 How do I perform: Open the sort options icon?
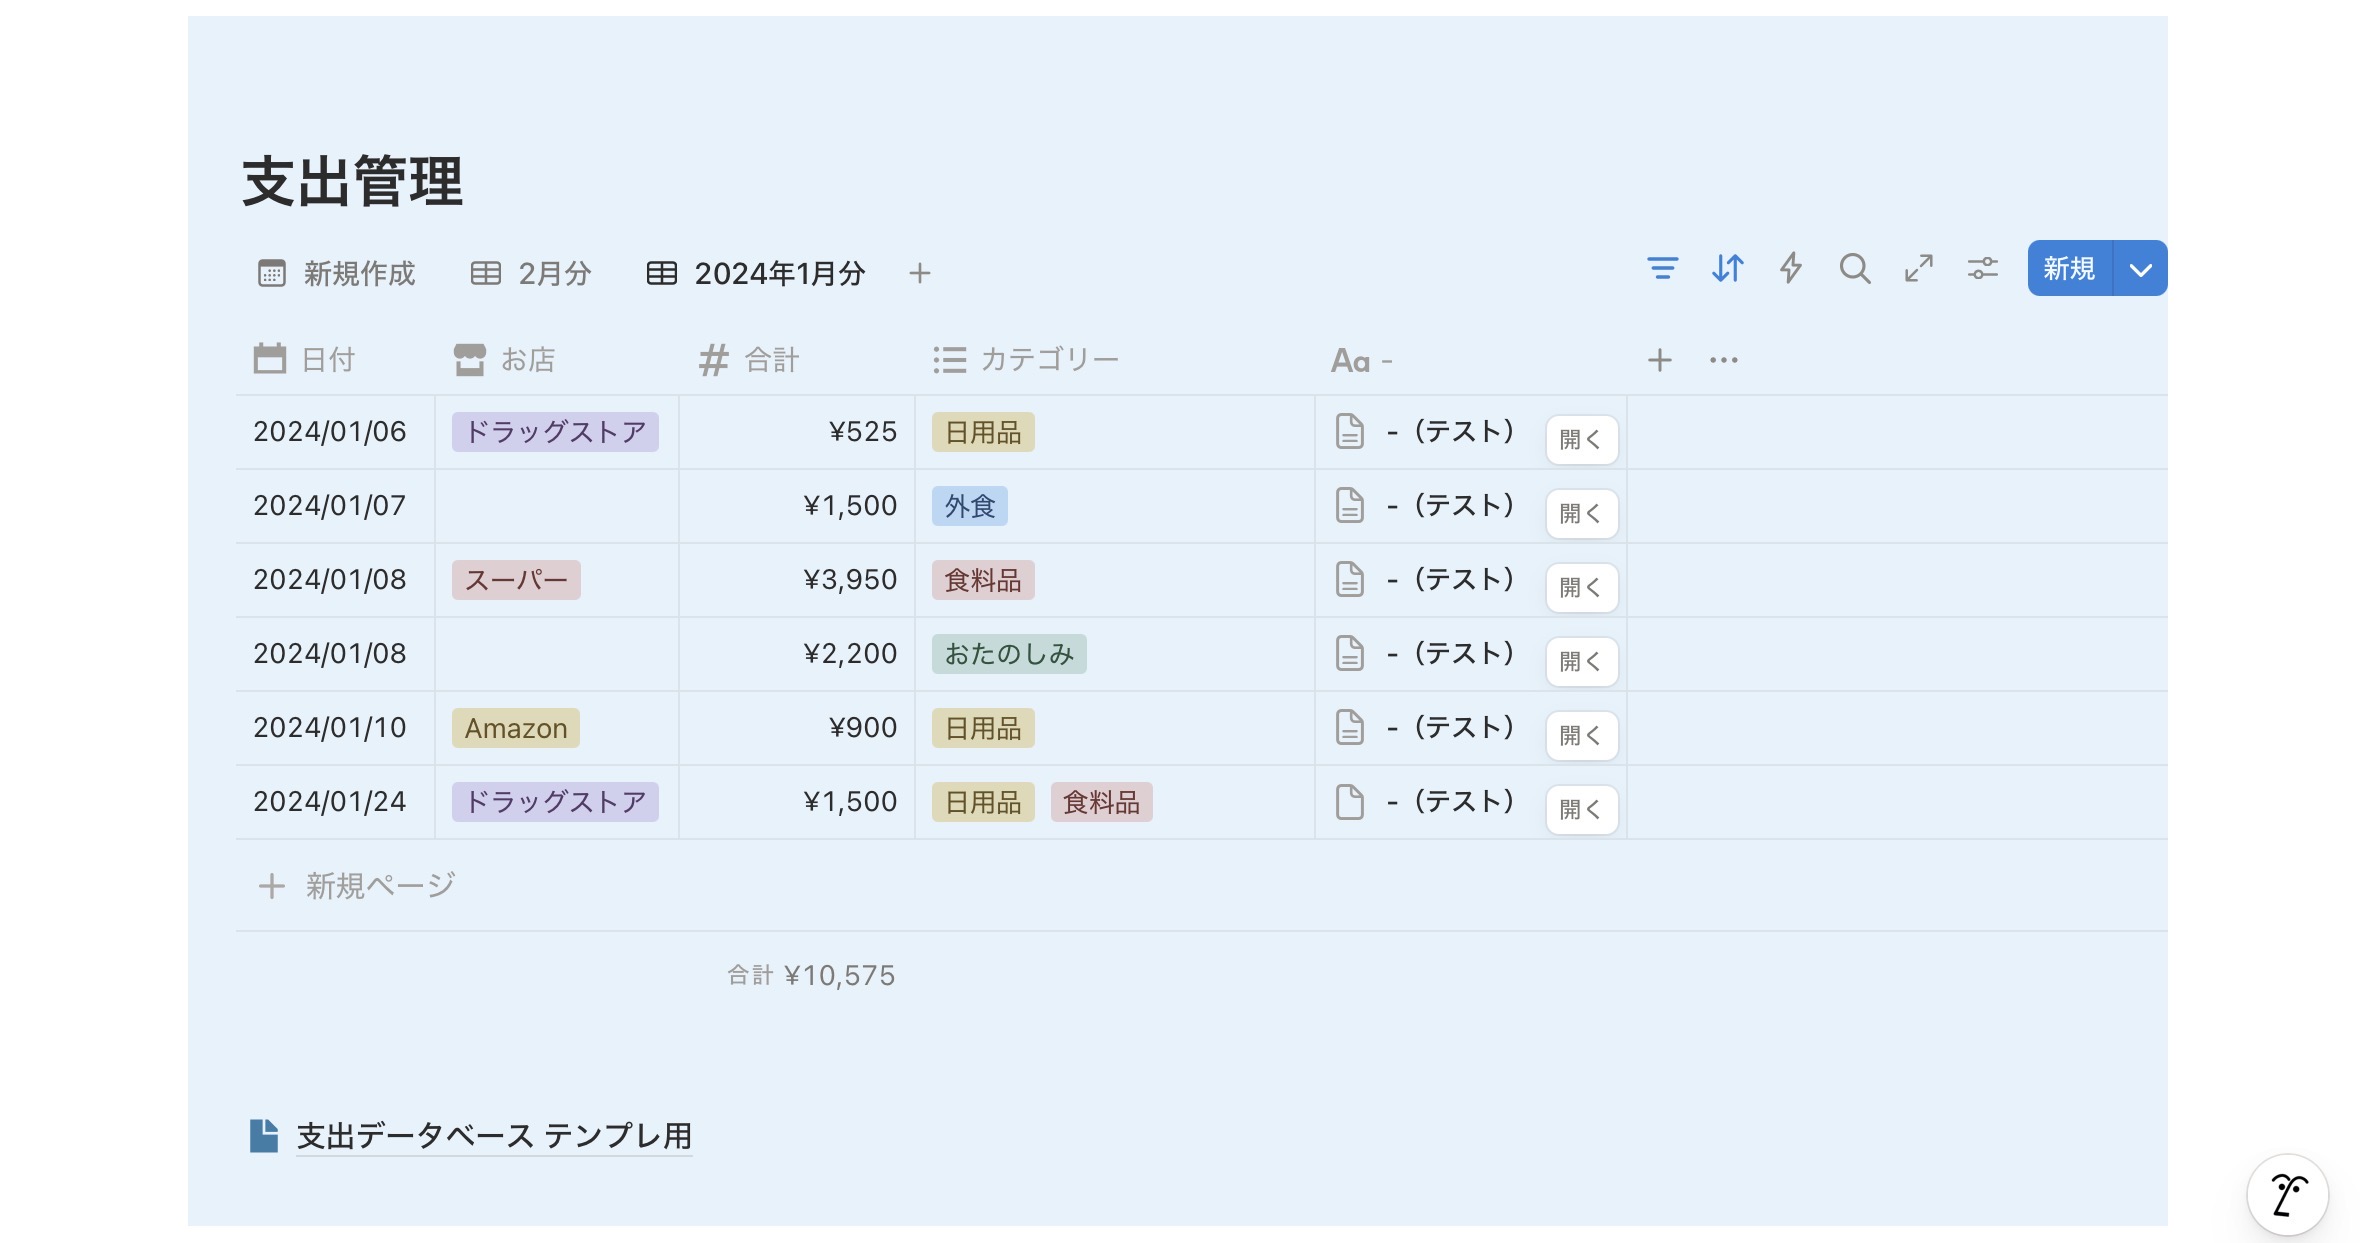tap(1727, 268)
